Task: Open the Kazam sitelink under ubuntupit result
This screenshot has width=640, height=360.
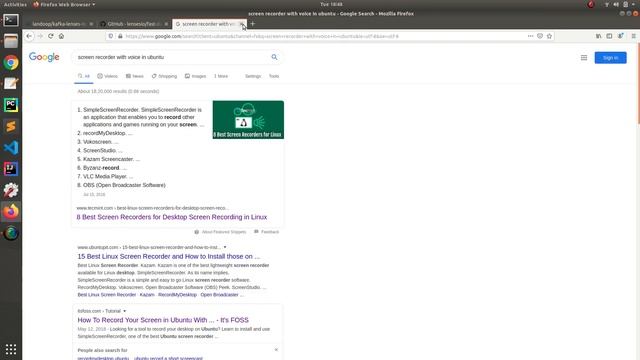Action: (x=147, y=295)
